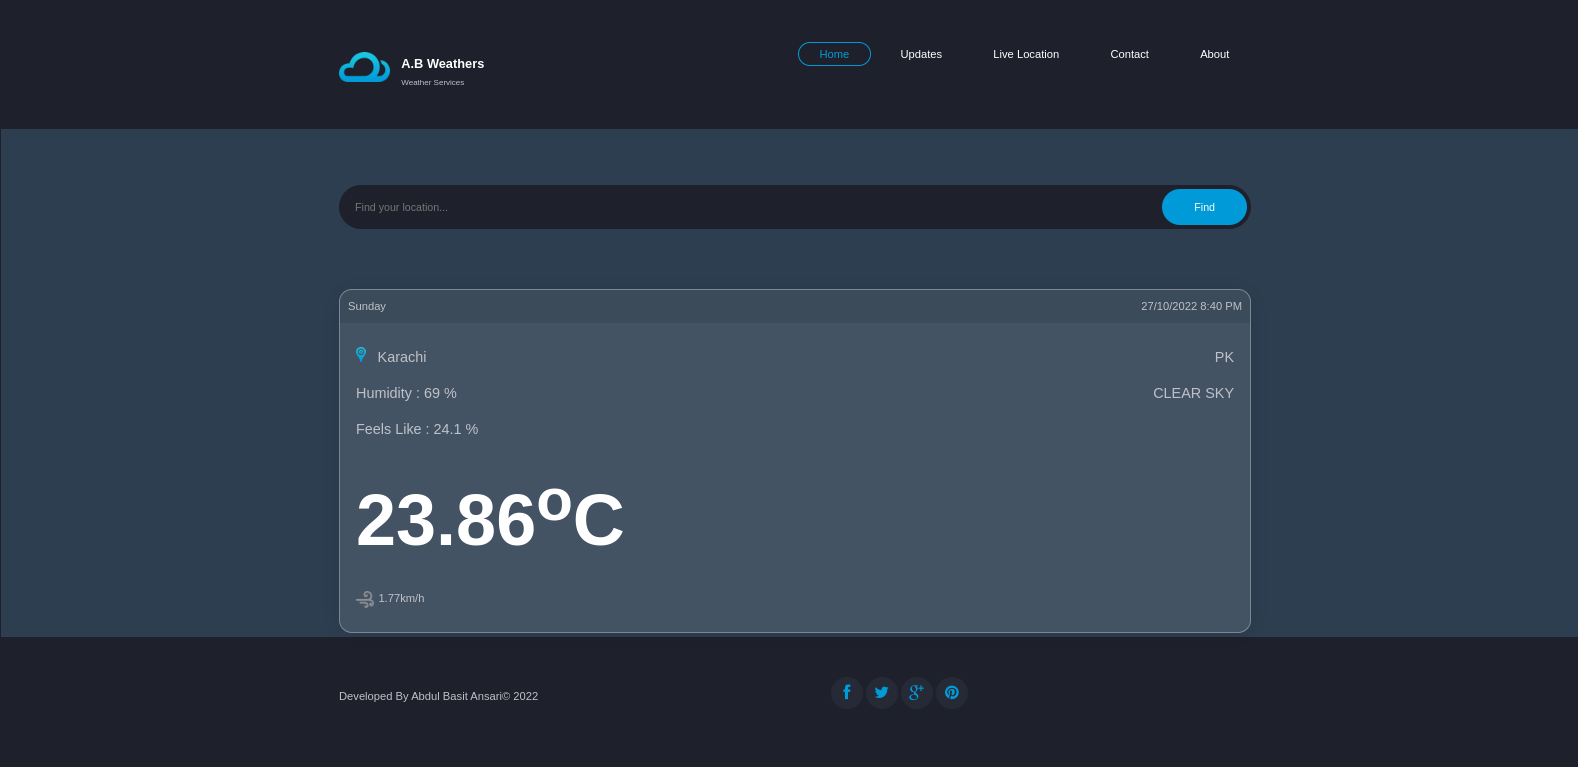Open the Live Location menu item
Image resolution: width=1578 pixels, height=767 pixels.
[1026, 54]
